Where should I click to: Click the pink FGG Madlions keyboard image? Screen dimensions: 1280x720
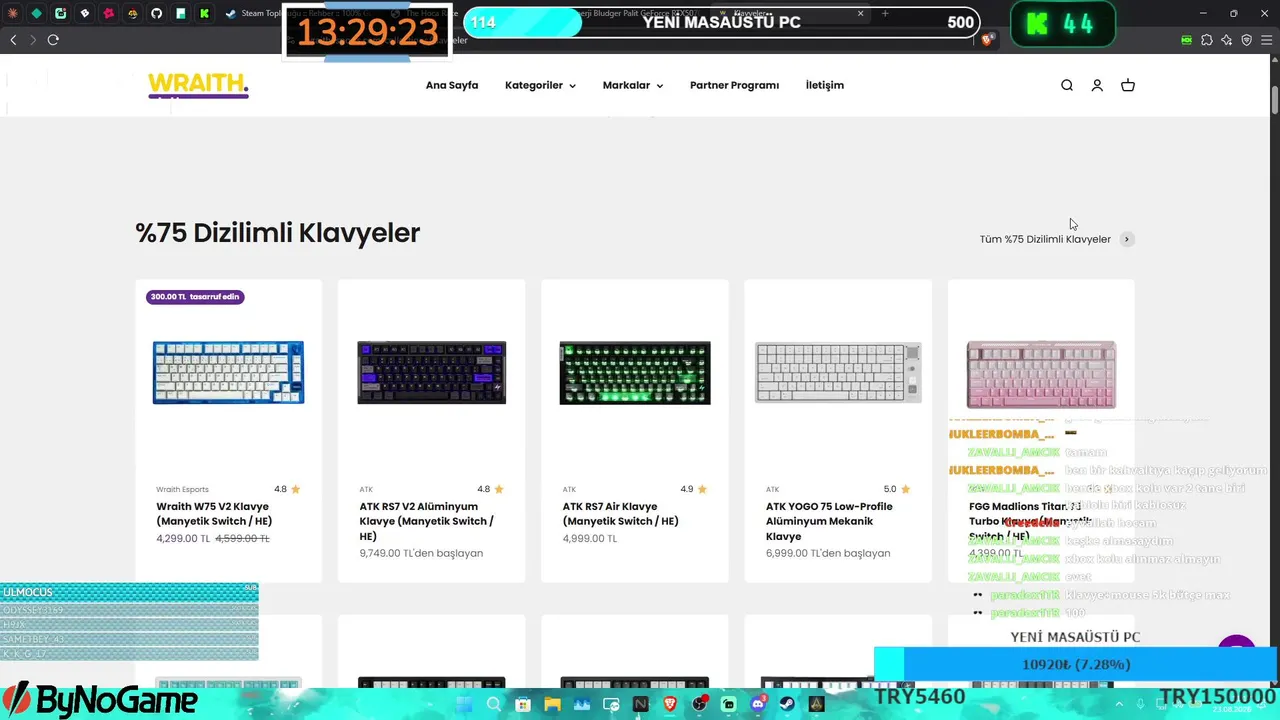pyautogui.click(x=1041, y=374)
